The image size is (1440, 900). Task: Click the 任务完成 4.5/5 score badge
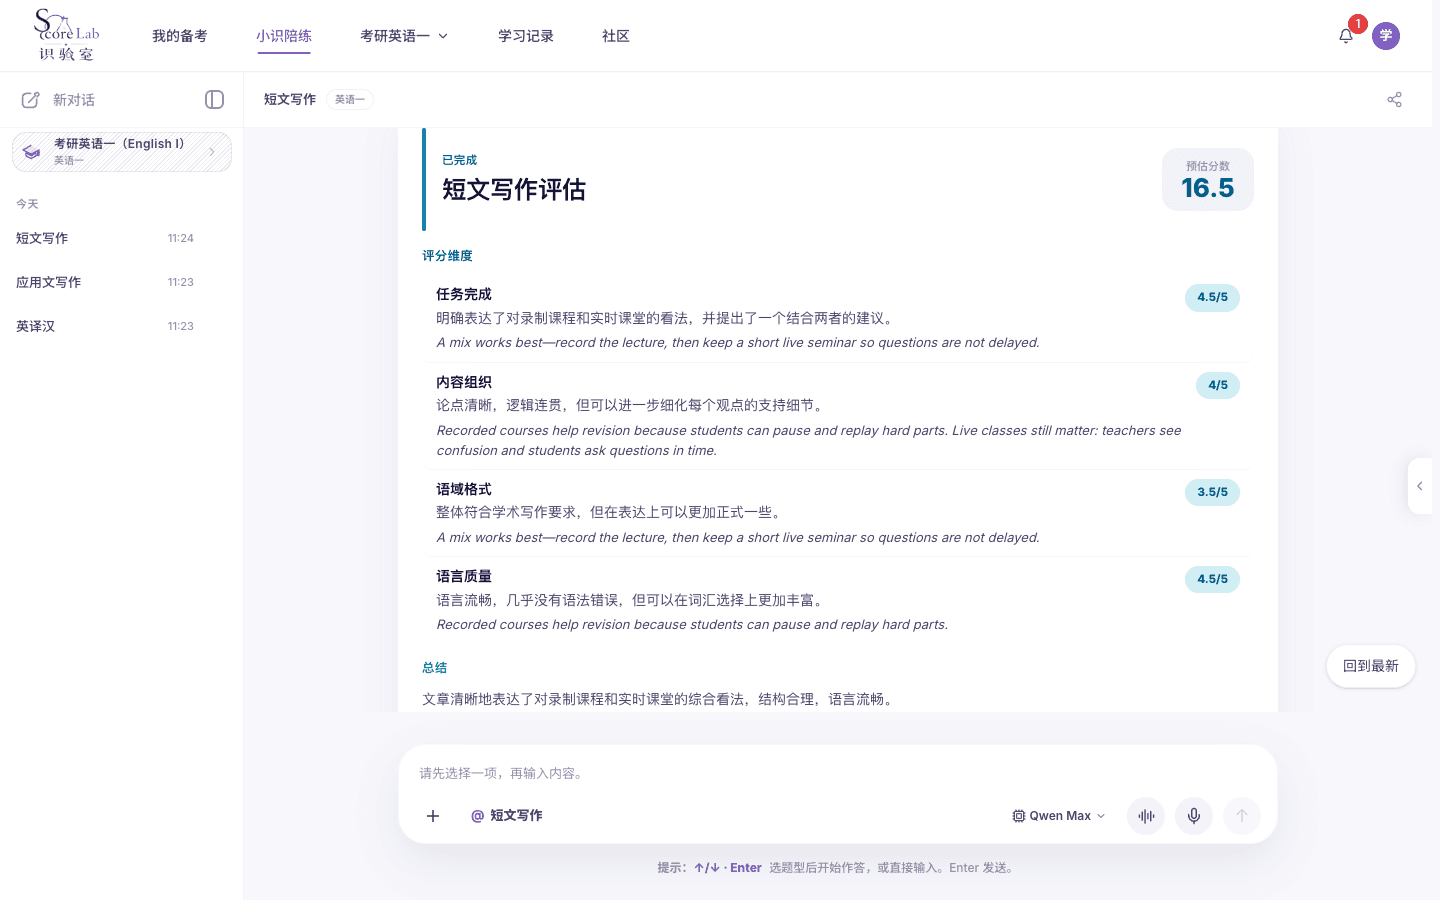pos(1212,298)
